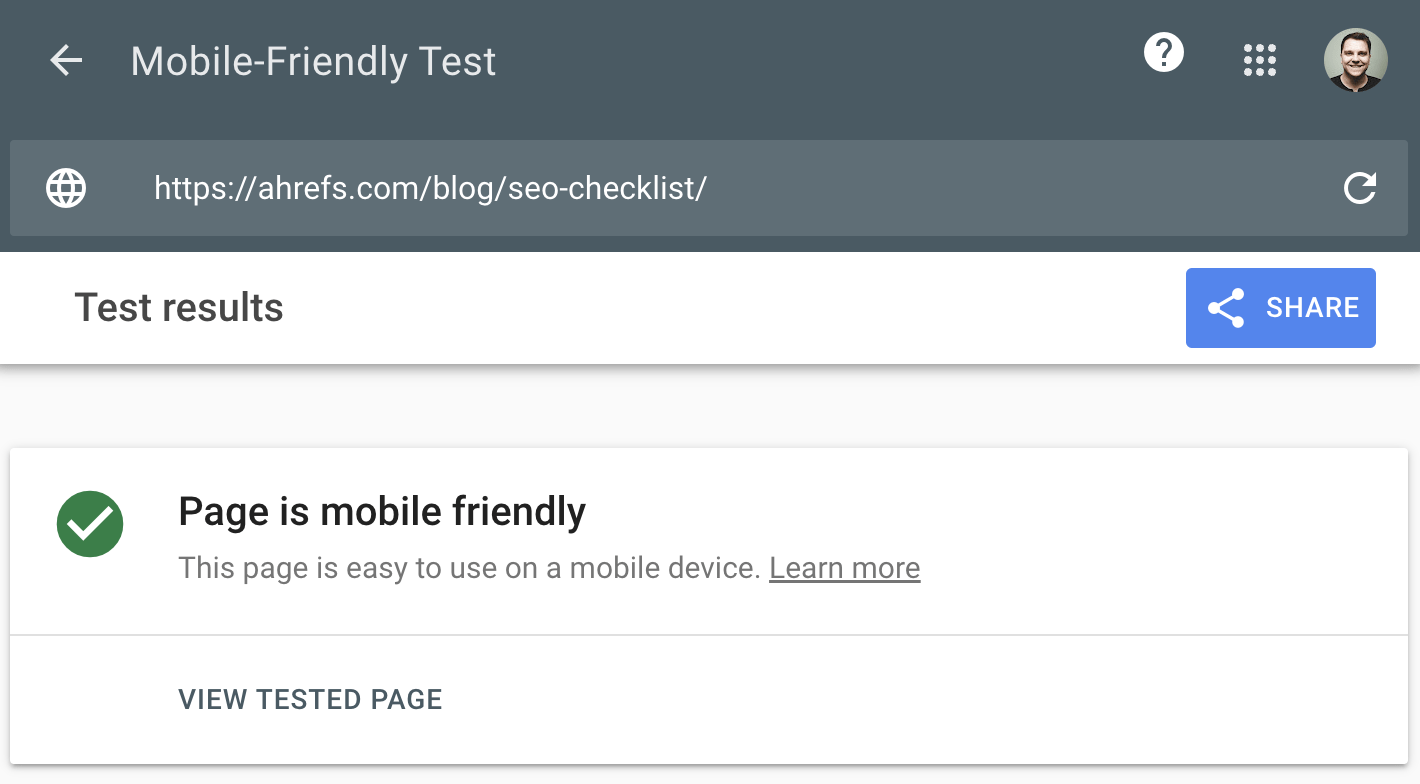This screenshot has height=784, width=1420.
Task: Click VIEW TESTED PAGE
Action: click(x=310, y=700)
